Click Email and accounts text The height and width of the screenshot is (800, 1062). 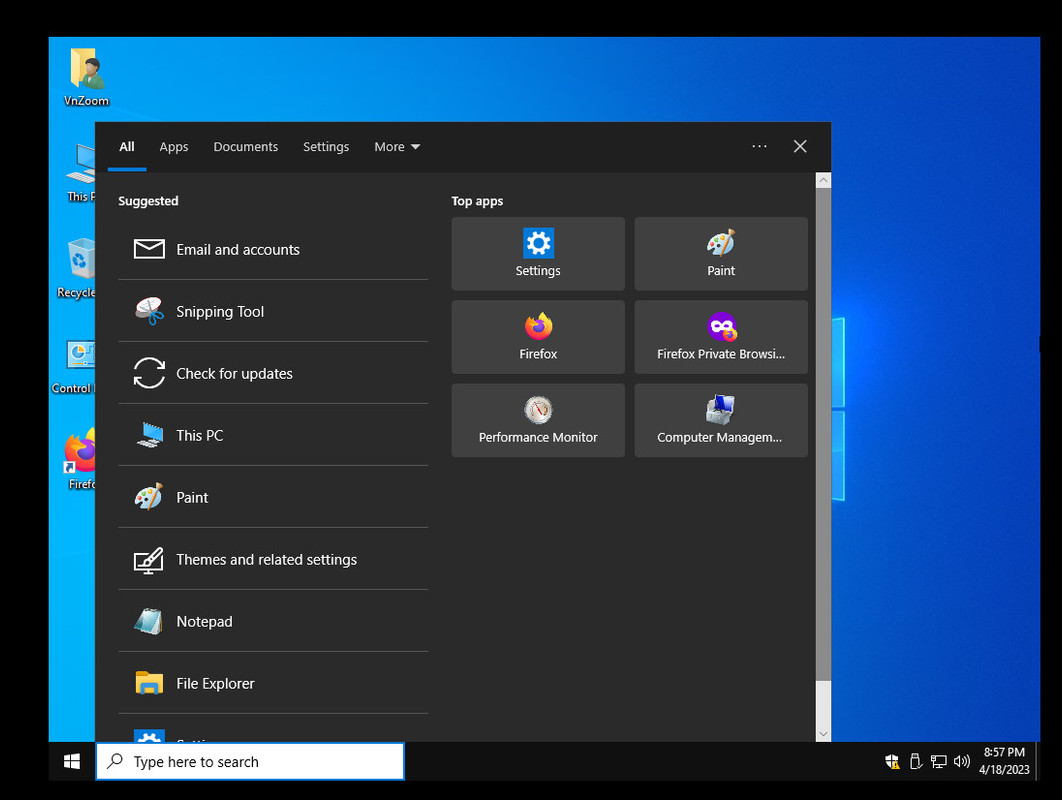coord(238,249)
